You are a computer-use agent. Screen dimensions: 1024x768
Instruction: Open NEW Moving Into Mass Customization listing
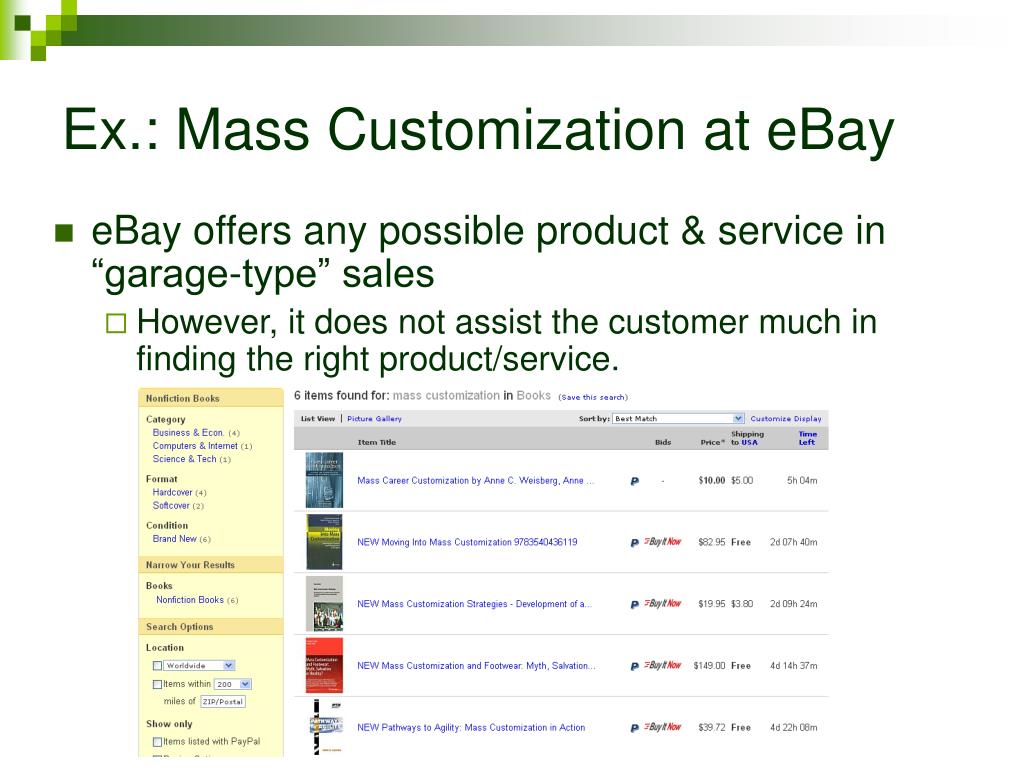tap(467, 542)
